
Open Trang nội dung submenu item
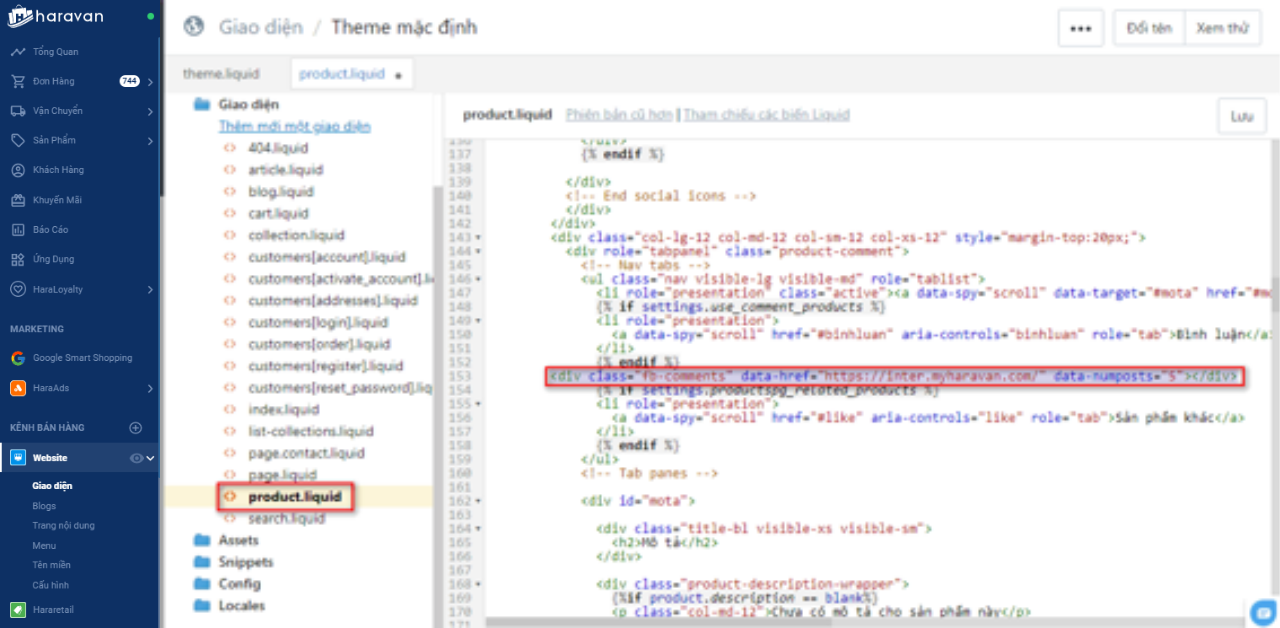(x=63, y=526)
